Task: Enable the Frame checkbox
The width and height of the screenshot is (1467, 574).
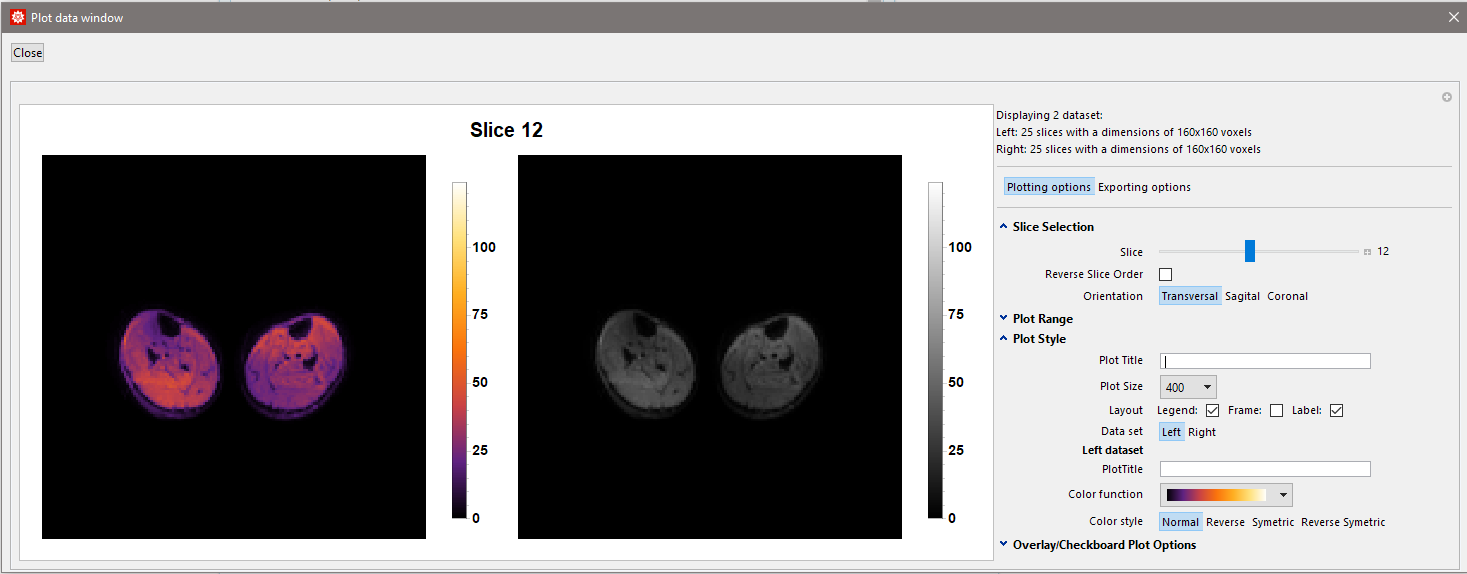Action: [1276, 410]
